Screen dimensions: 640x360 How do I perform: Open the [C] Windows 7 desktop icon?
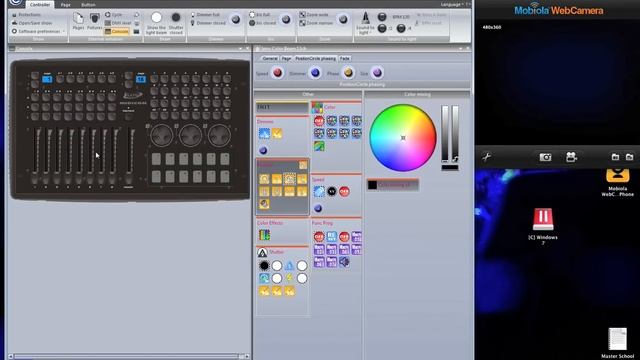[x=543, y=226]
